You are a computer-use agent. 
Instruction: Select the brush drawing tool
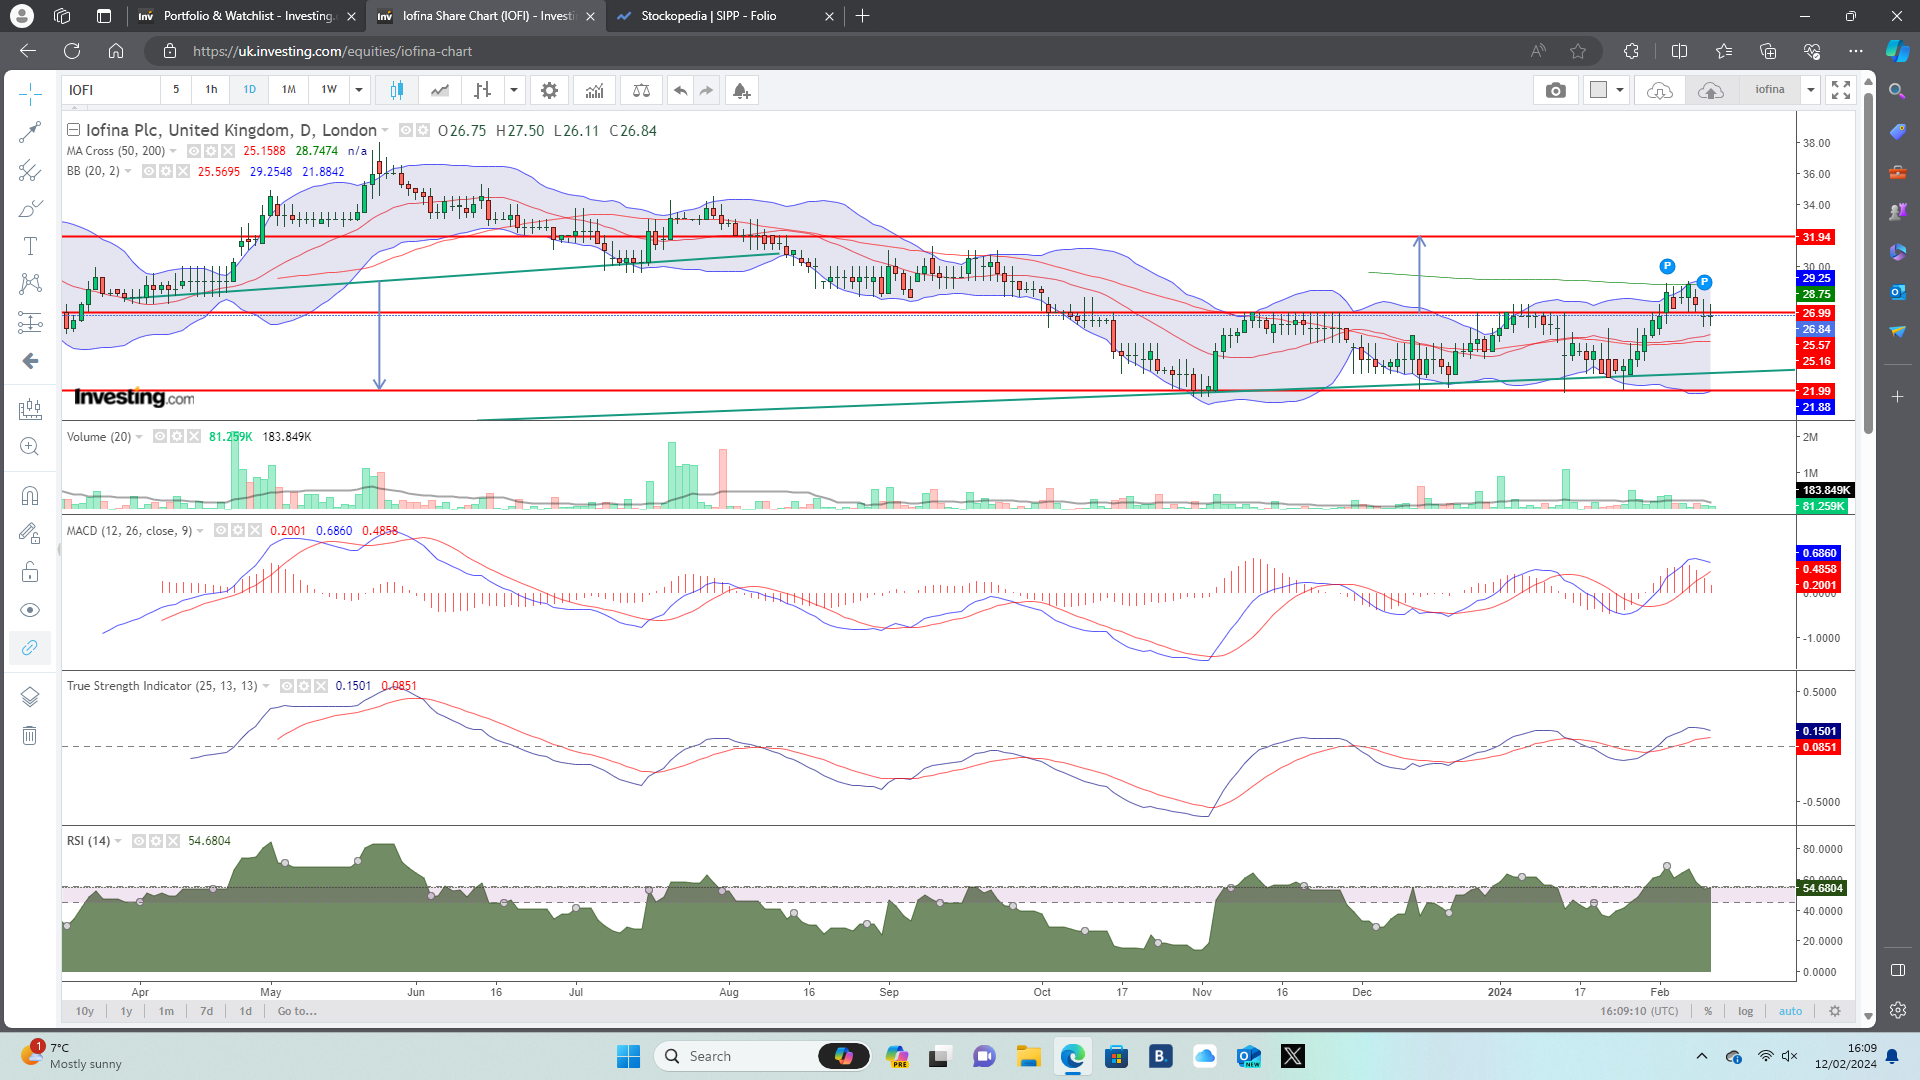30,209
